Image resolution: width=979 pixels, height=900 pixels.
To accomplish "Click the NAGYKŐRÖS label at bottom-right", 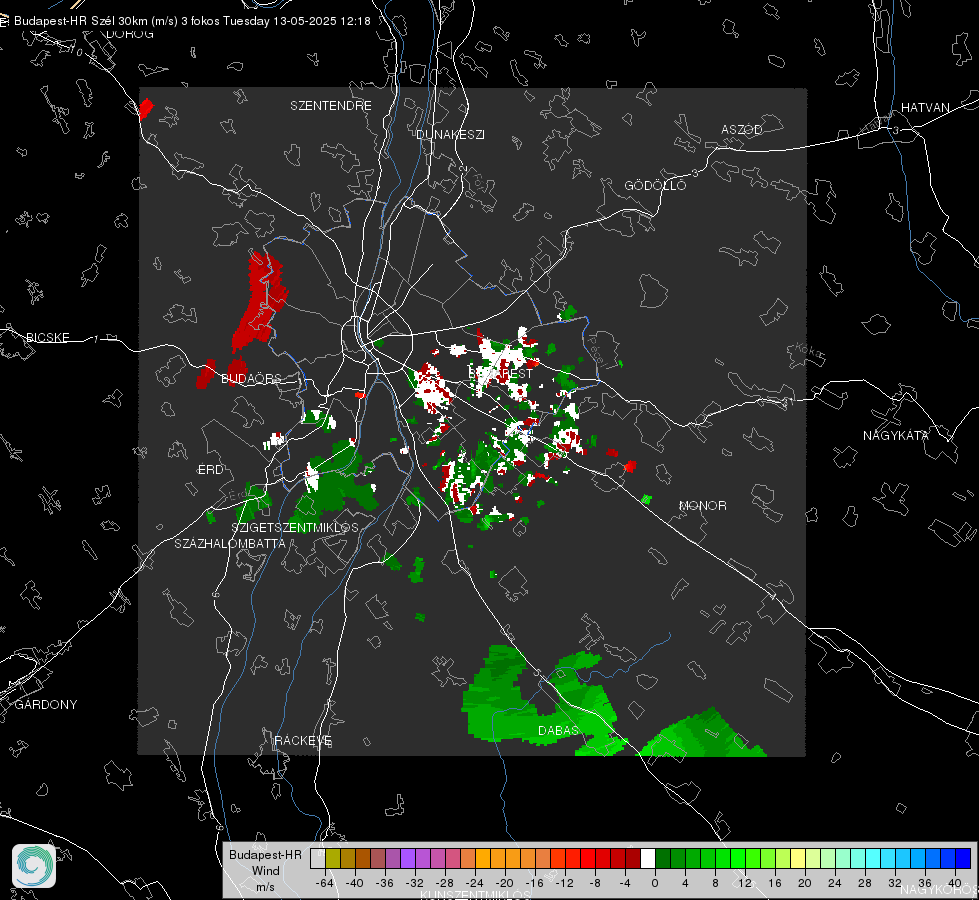I will tap(939, 891).
